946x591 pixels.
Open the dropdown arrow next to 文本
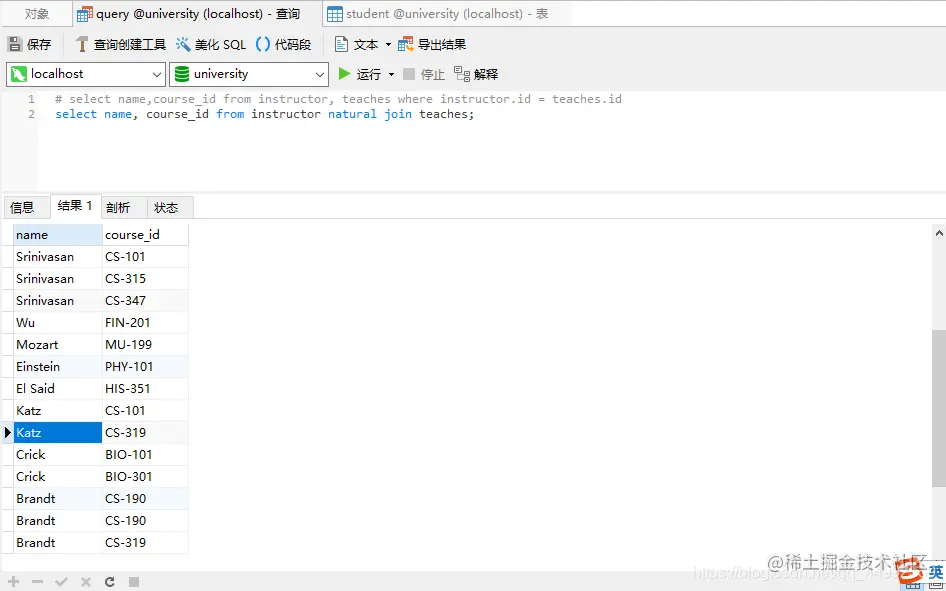(388, 45)
